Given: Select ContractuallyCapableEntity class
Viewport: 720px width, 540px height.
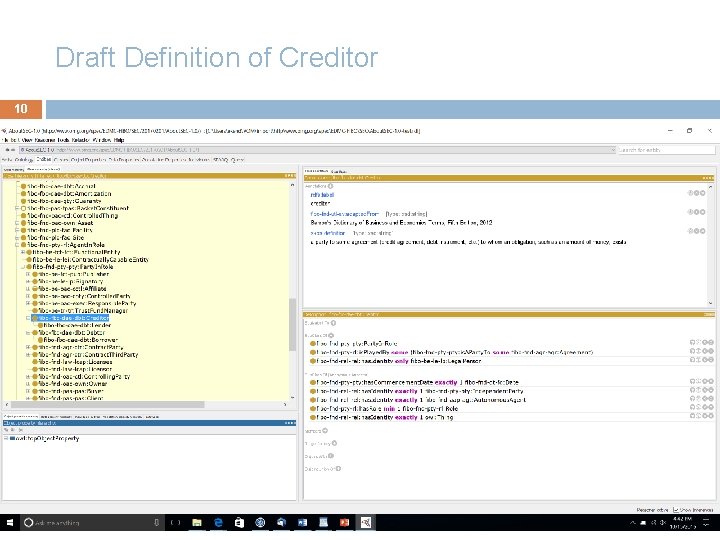Looking at the screenshot, I should coord(90,259).
